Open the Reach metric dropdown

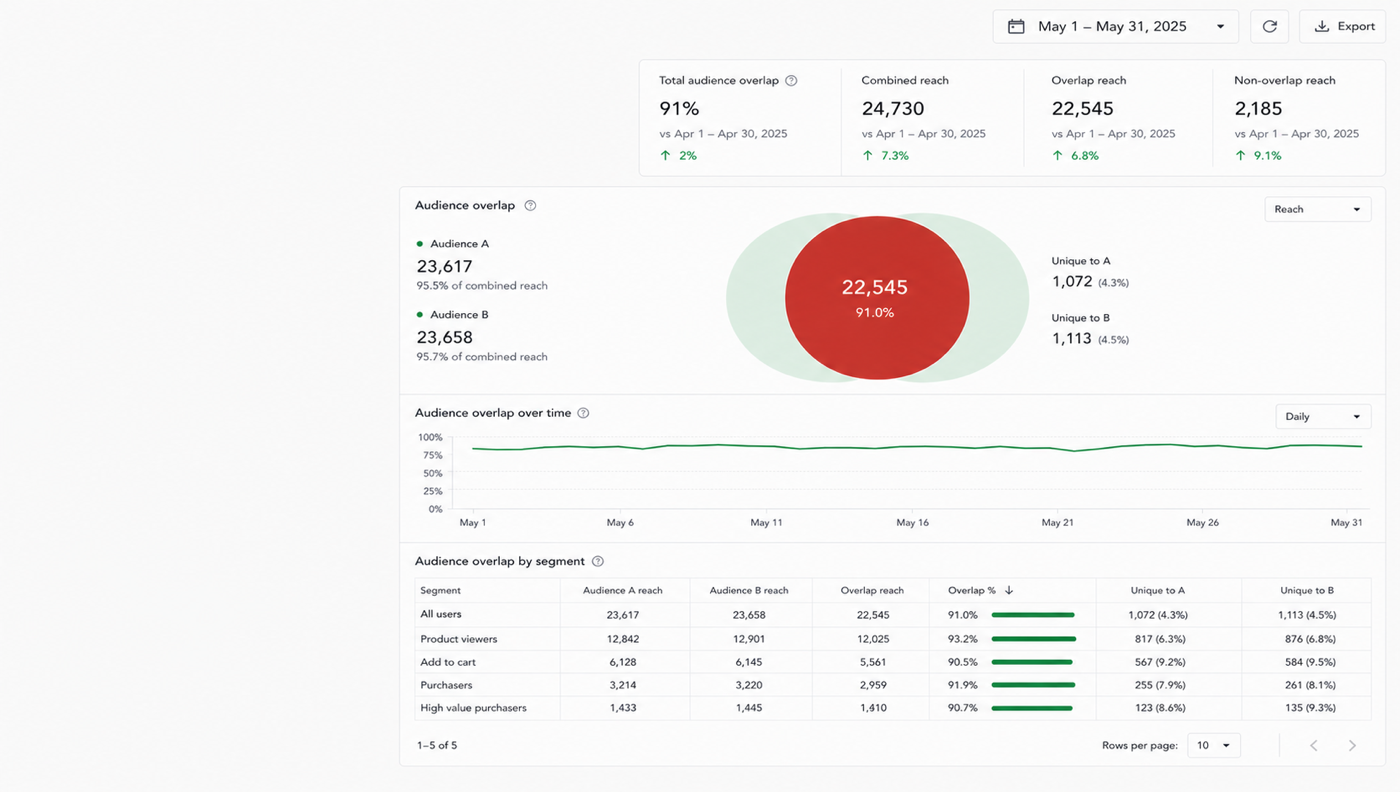(1318, 210)
